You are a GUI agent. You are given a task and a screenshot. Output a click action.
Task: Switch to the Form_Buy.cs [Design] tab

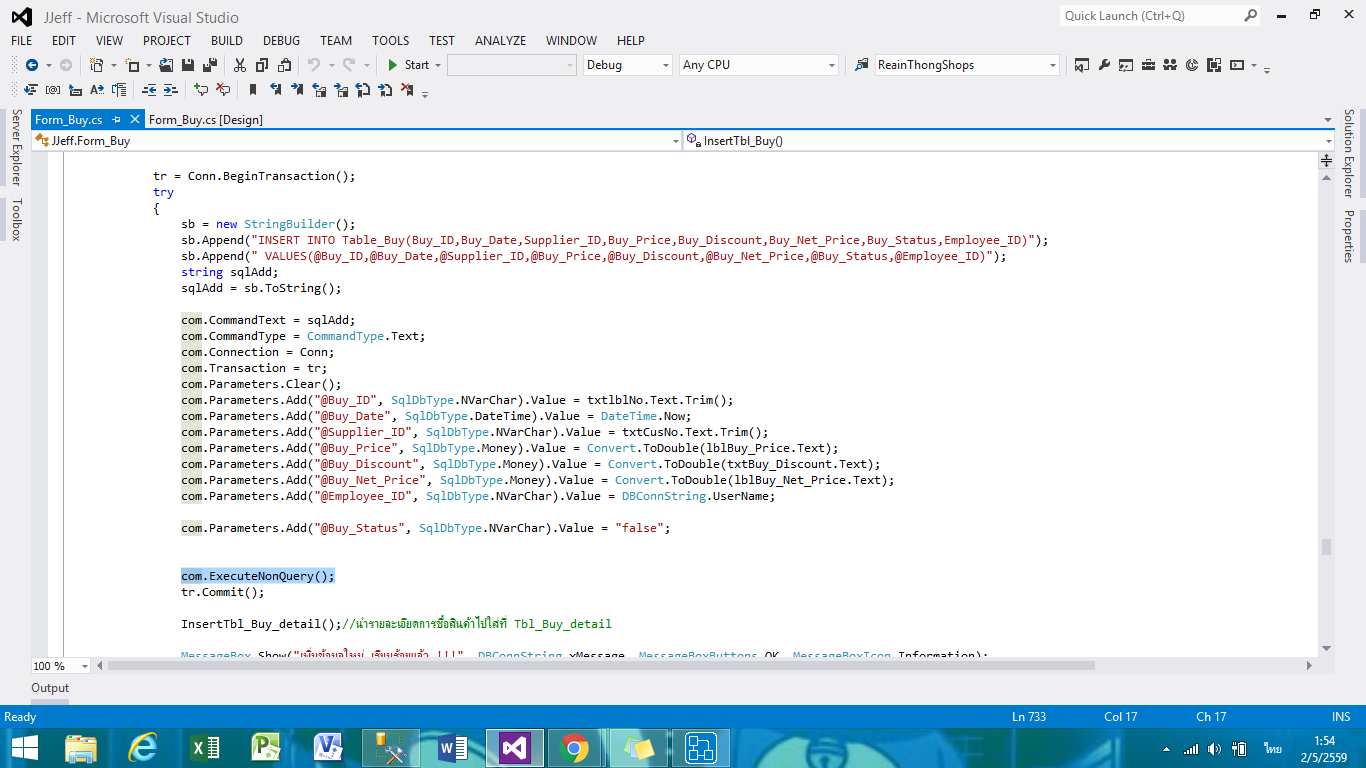[x=206, y=120]
